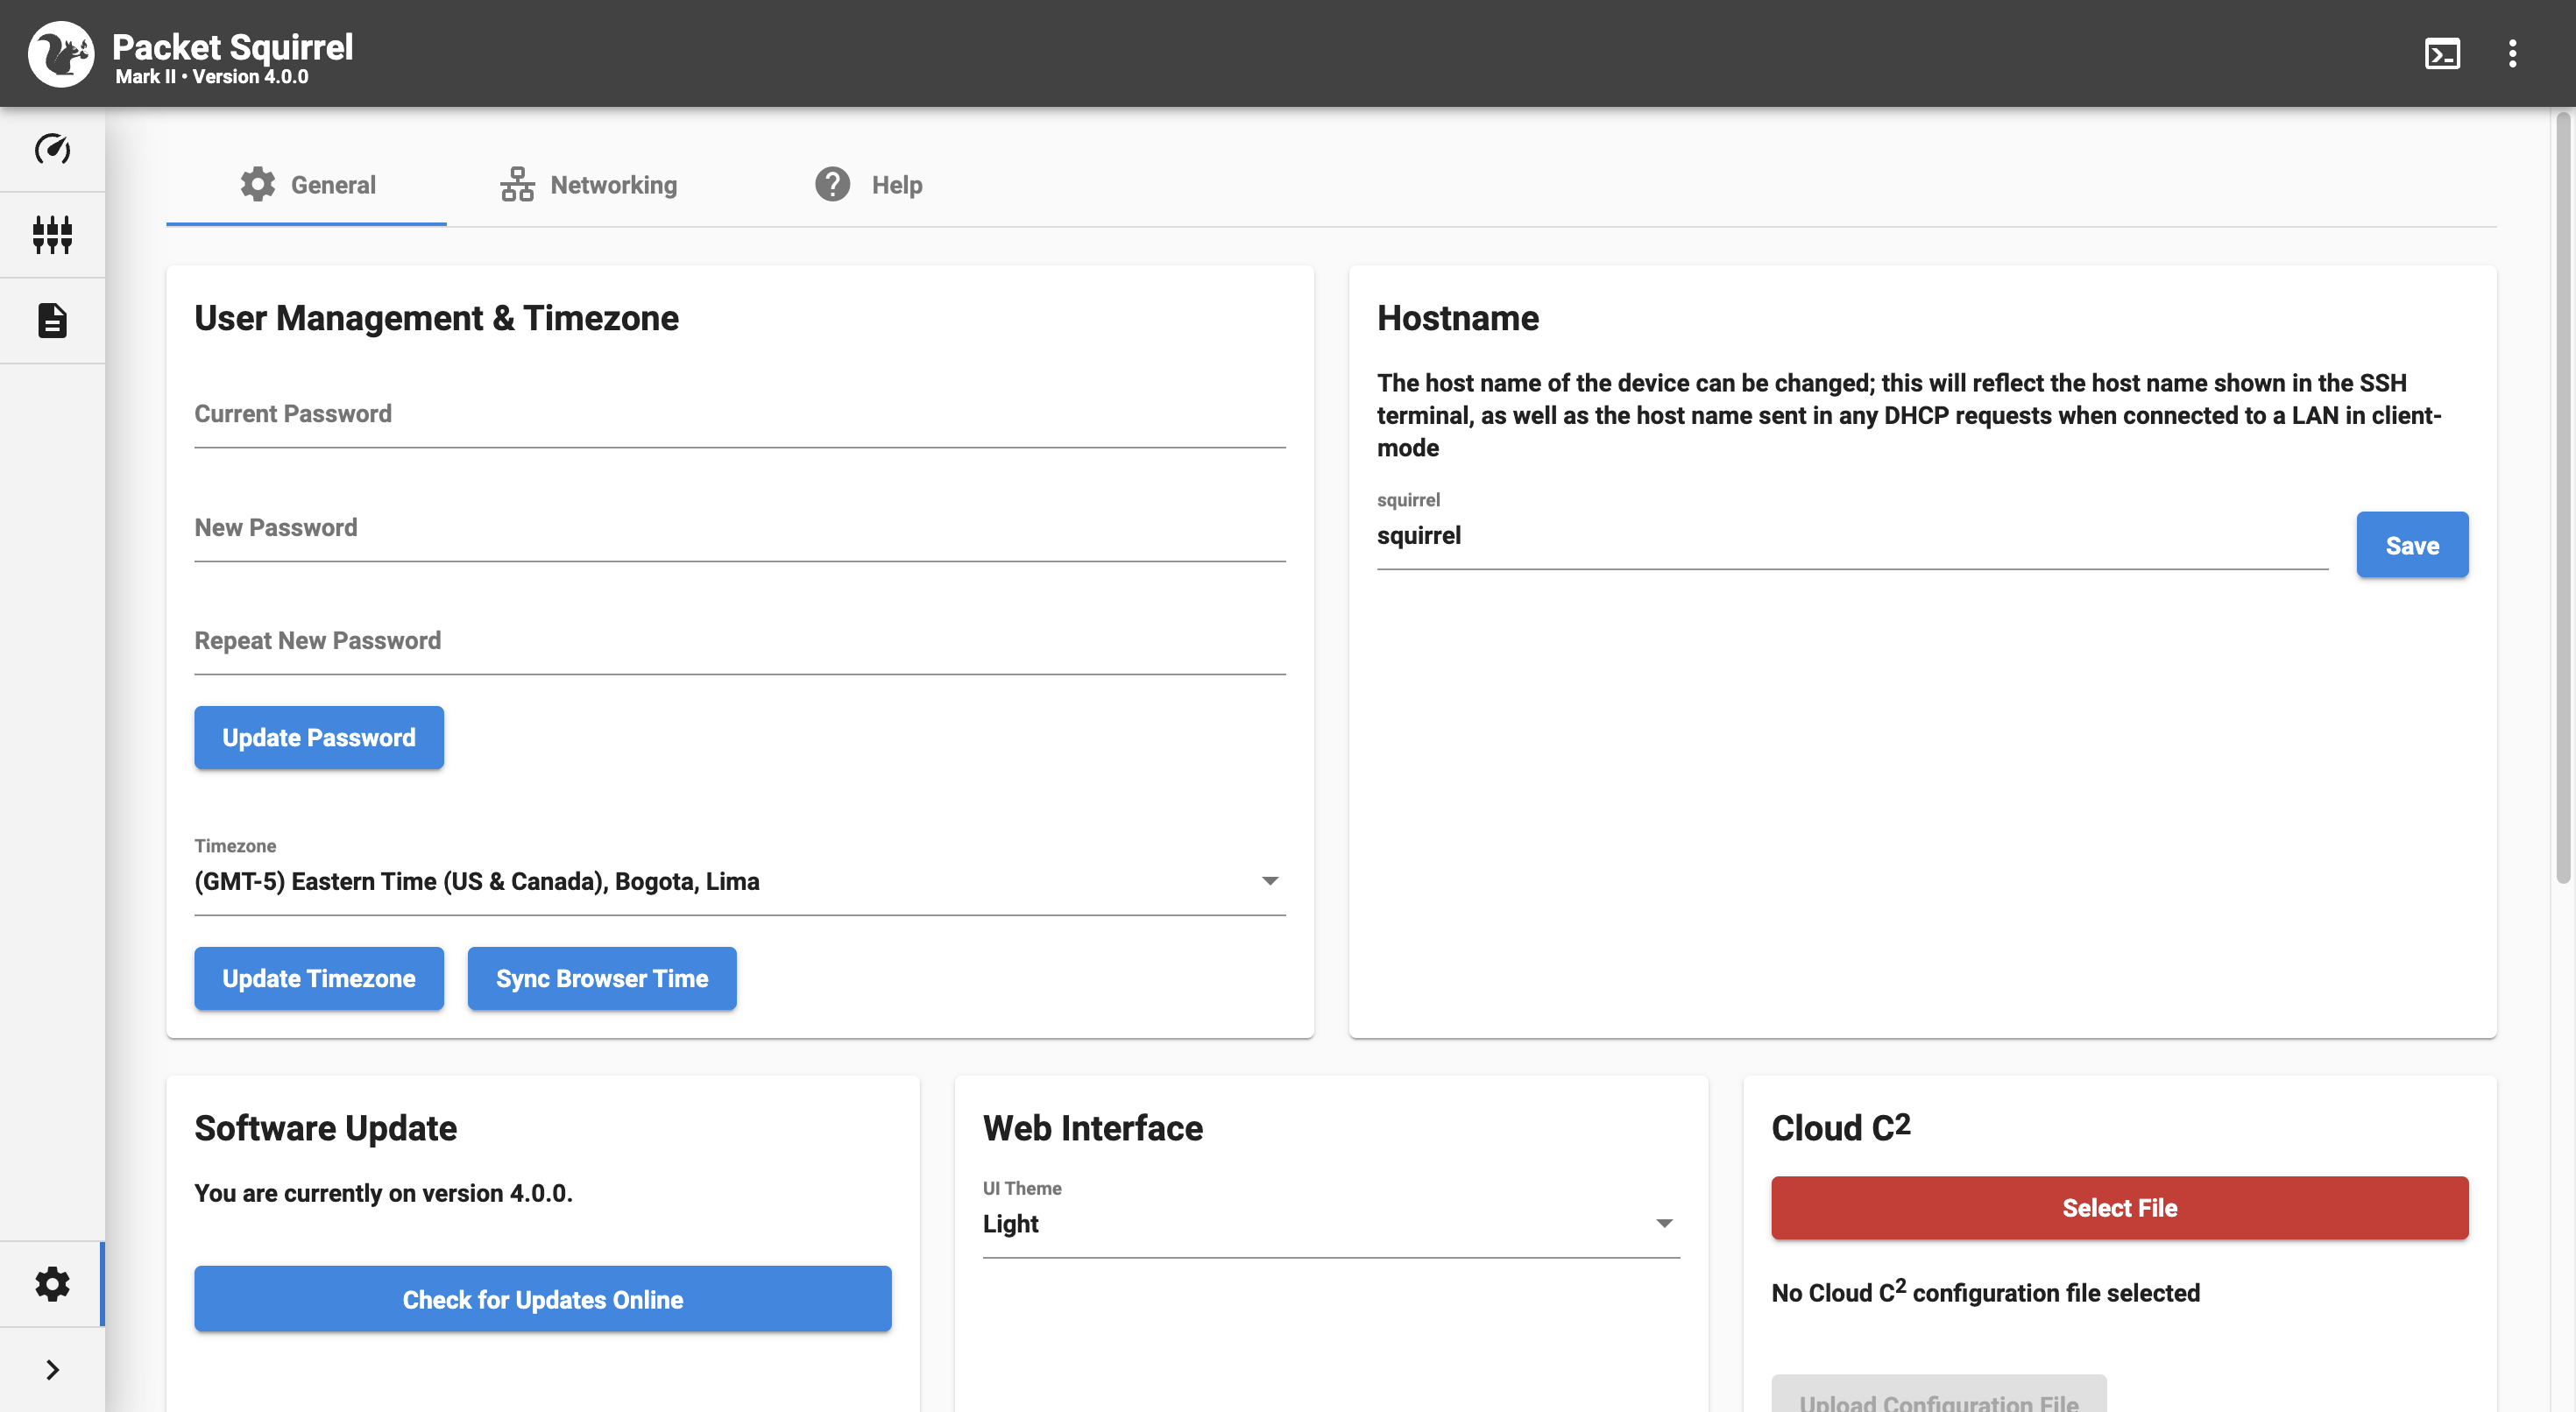Focus the Current Password field
Viewport: 2576px width, 1412px height.
coord(739,415)
